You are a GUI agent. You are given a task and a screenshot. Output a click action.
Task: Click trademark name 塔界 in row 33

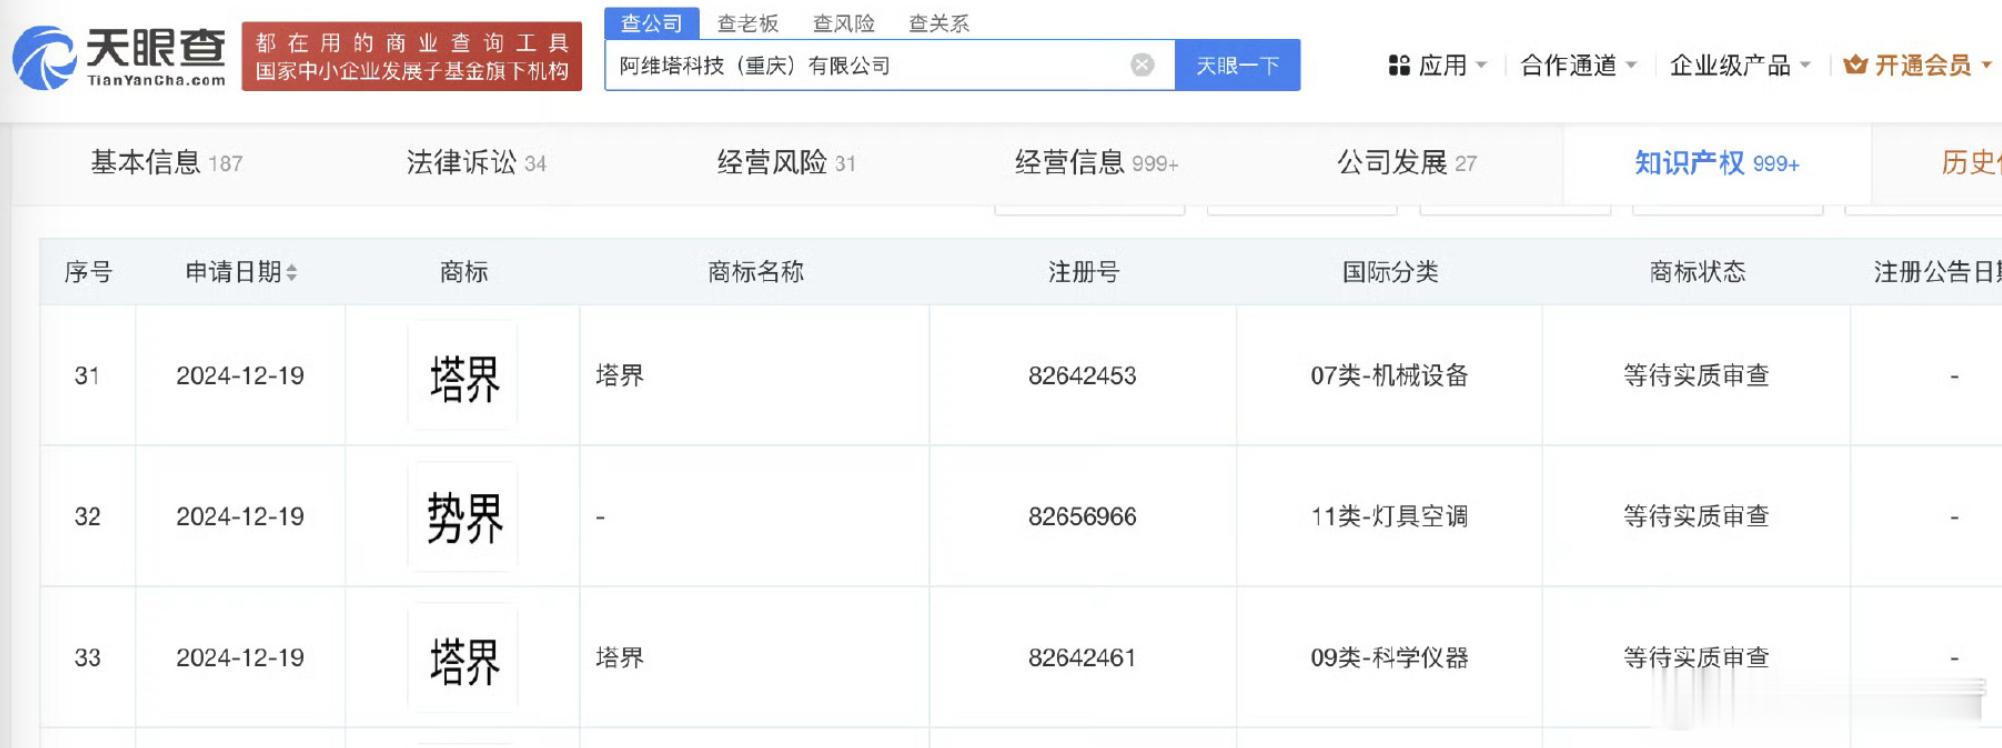(x=620, y=658)
